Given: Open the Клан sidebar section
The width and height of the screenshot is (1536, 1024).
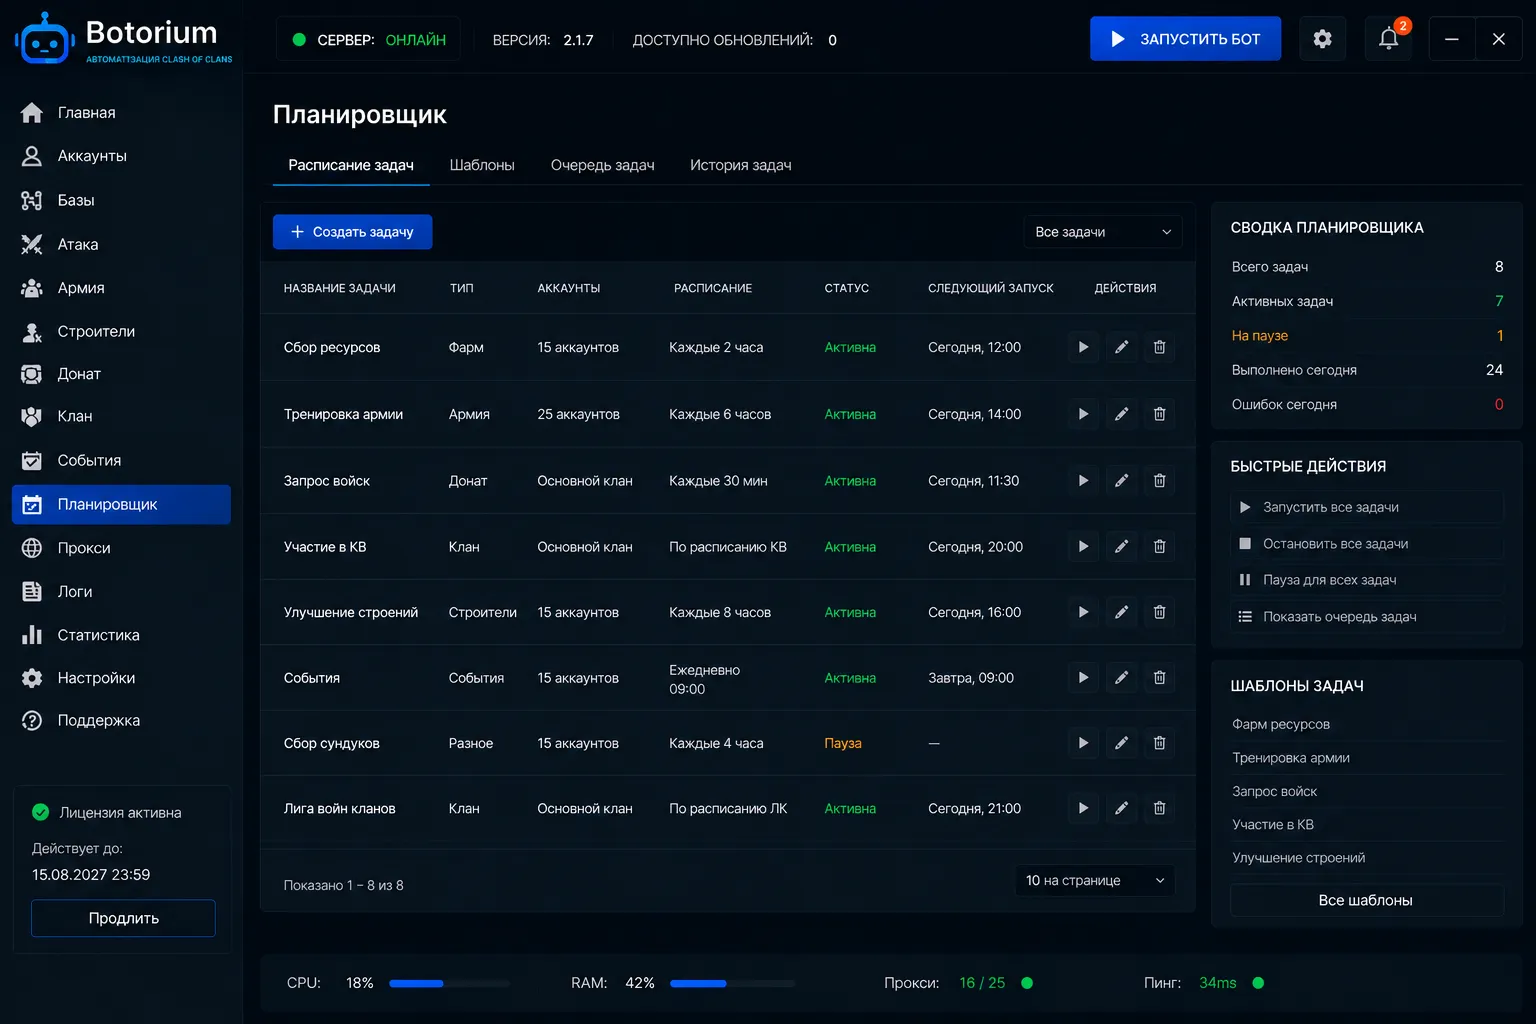Looking at the screenshot, I should (x=121, y=416).
